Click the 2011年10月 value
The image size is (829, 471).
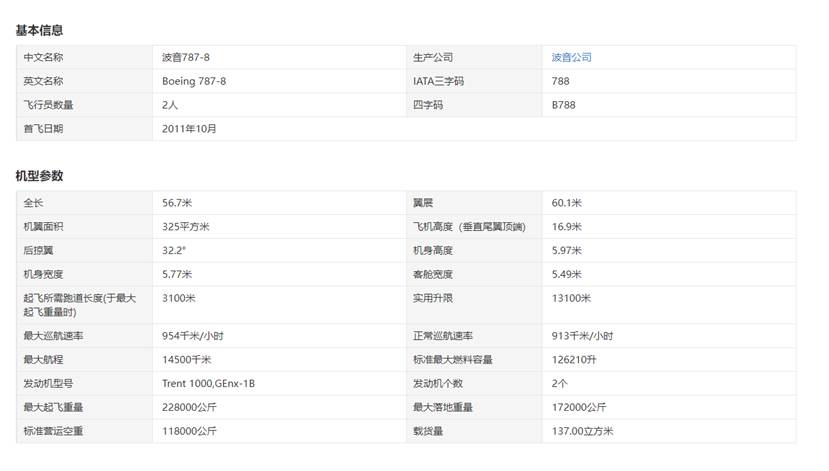(x=189, y=128)
